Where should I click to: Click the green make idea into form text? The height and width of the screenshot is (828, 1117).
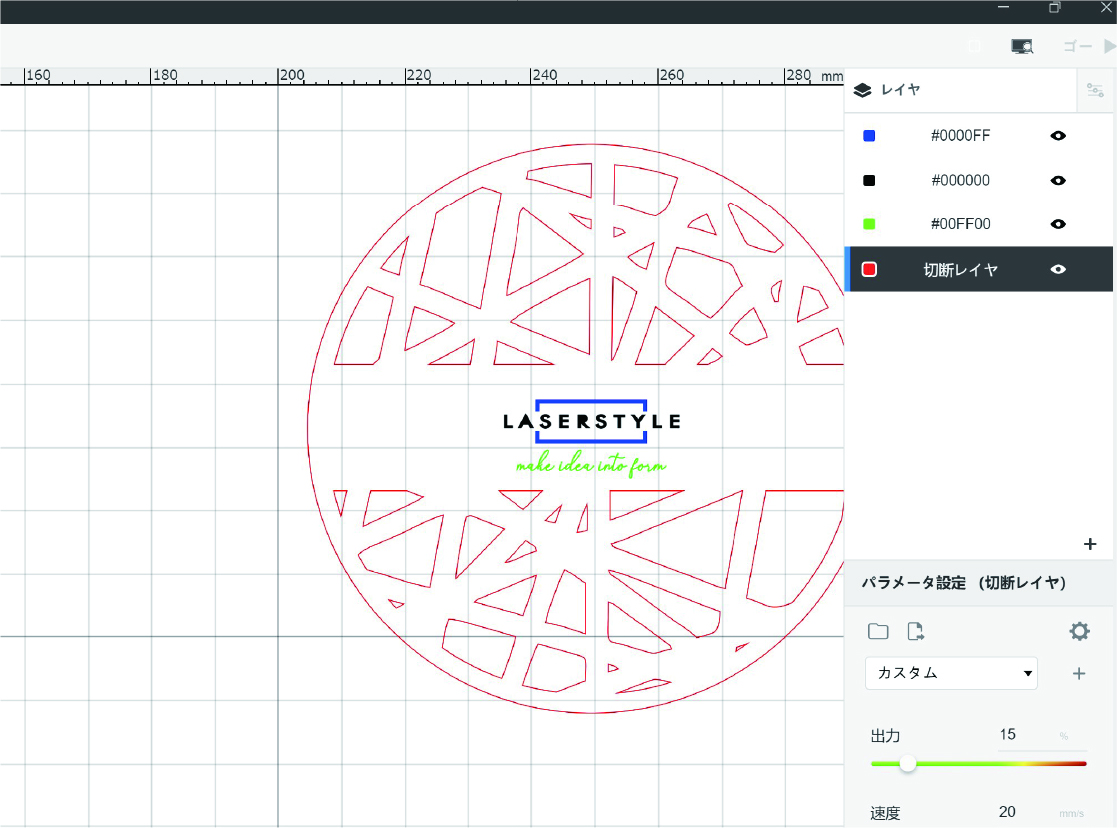coord(591,465)
